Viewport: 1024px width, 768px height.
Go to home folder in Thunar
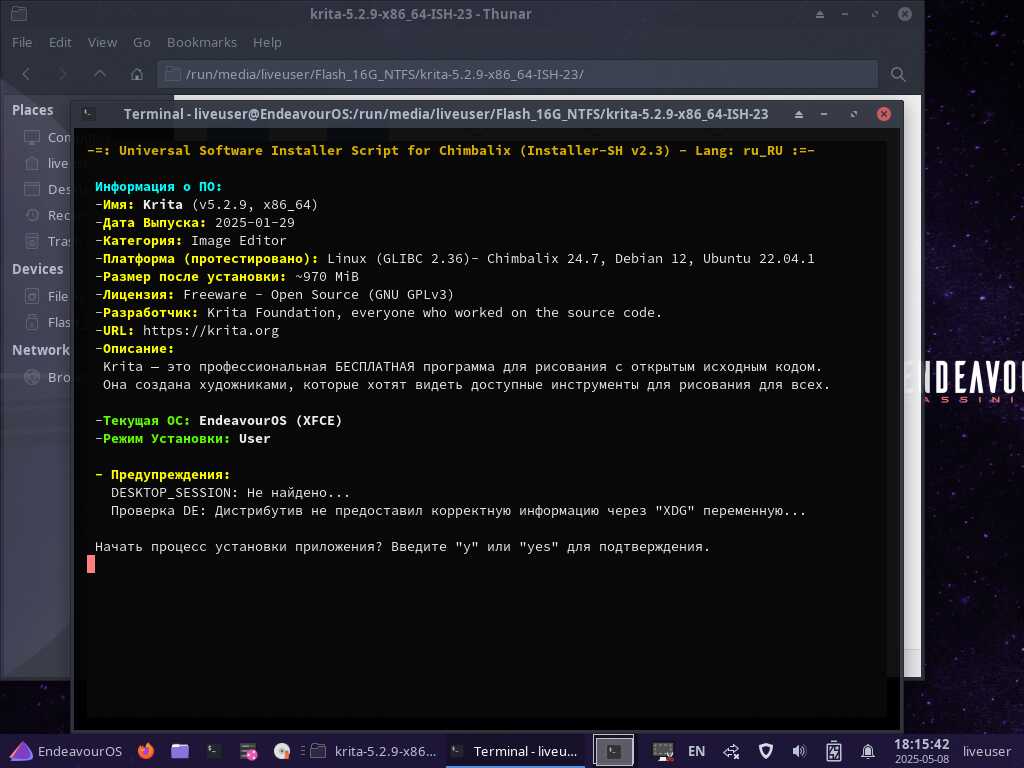pos(136,74)
